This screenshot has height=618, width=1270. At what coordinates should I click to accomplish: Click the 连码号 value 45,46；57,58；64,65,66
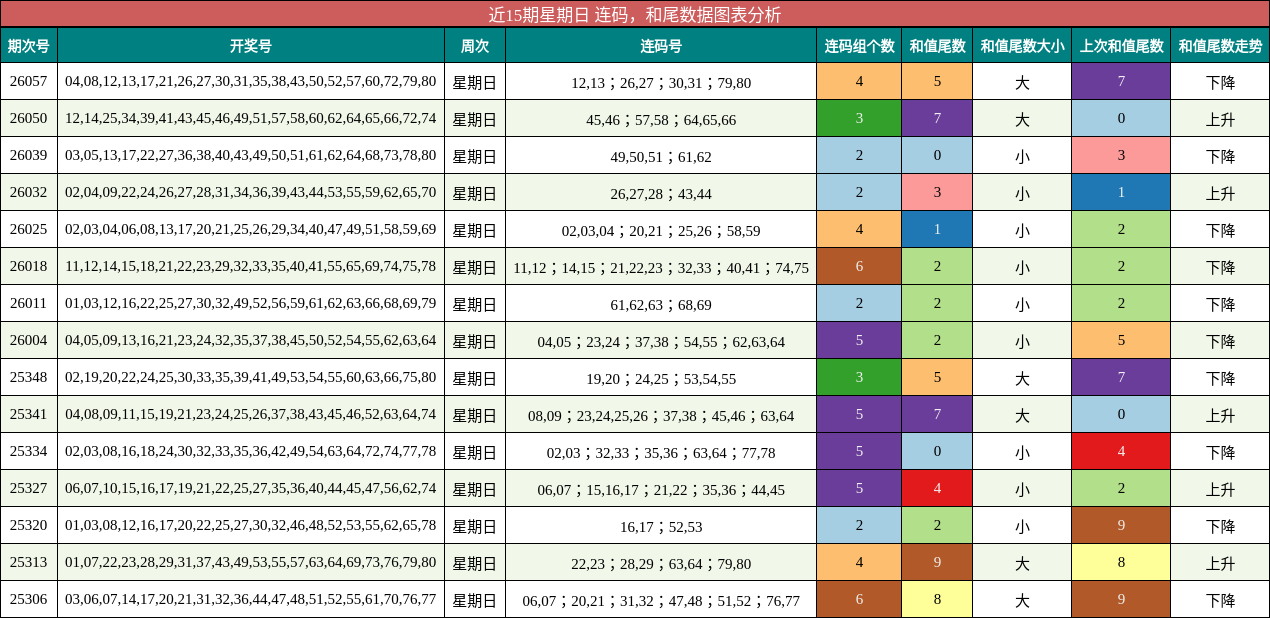click(x=661, y=119)
